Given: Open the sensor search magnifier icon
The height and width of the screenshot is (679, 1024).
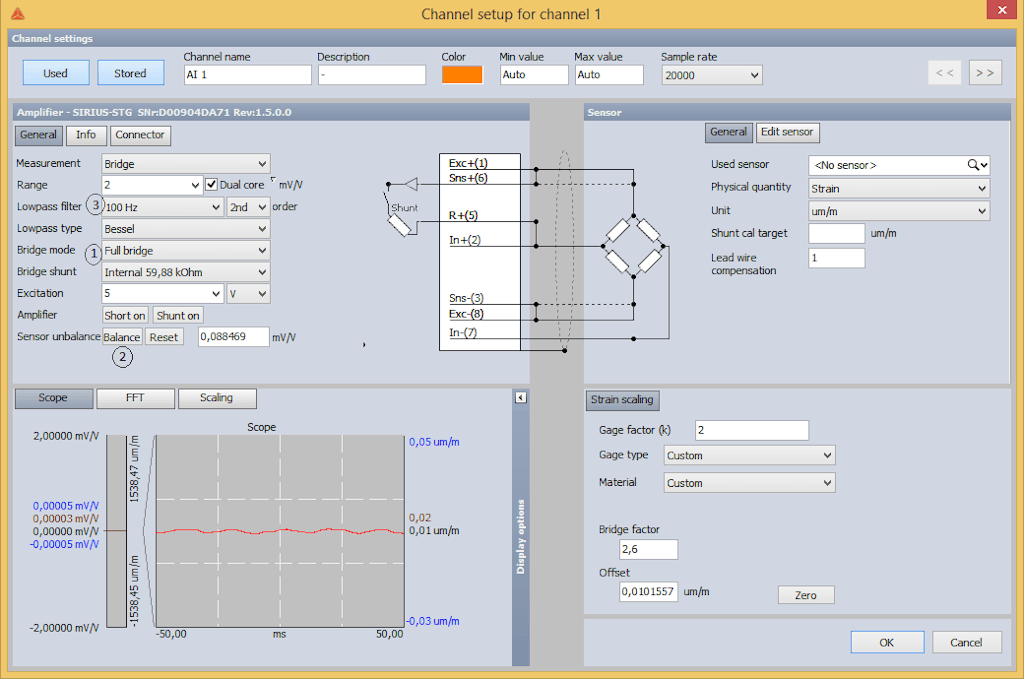Looking at the screenshot, I should tap(971, 164).
